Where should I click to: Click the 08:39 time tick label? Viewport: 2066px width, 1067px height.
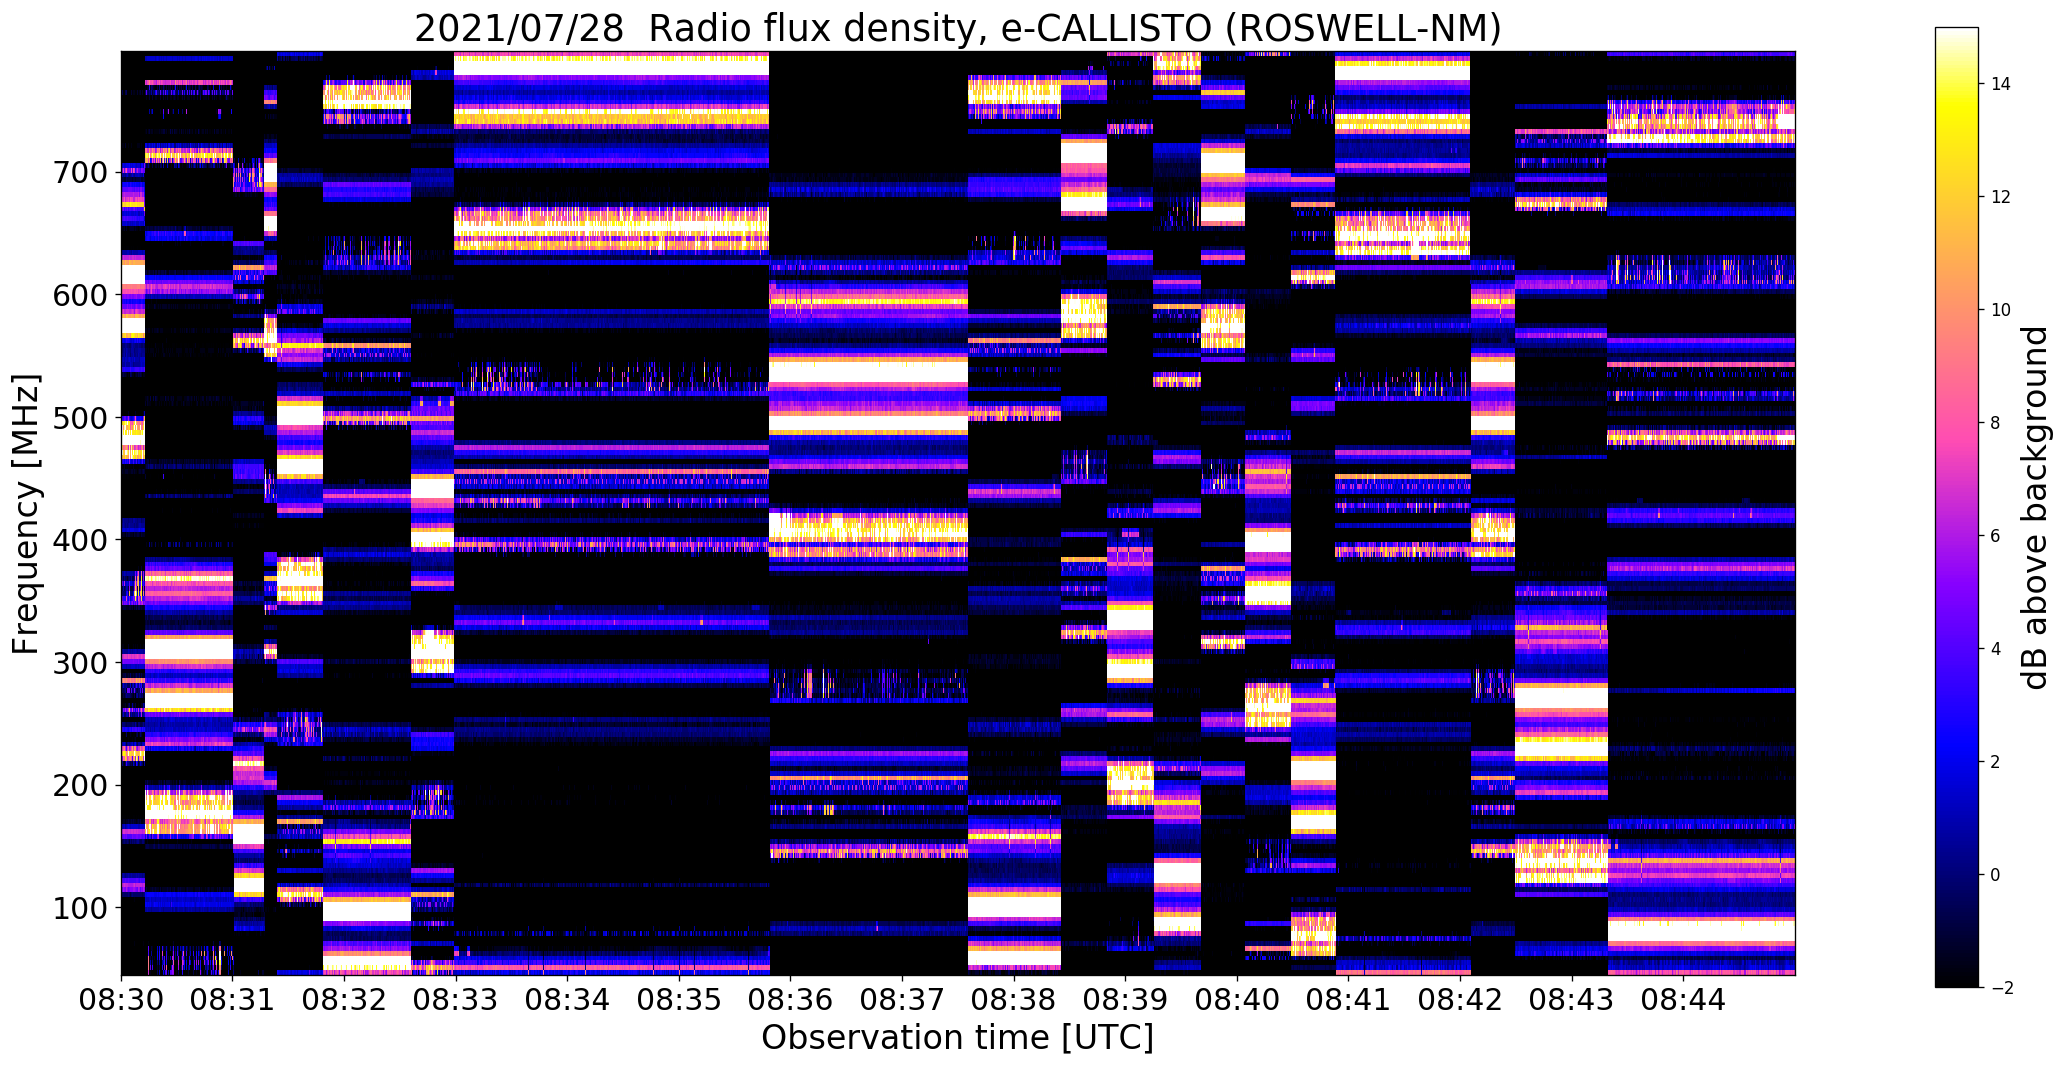[1126, 1000]
